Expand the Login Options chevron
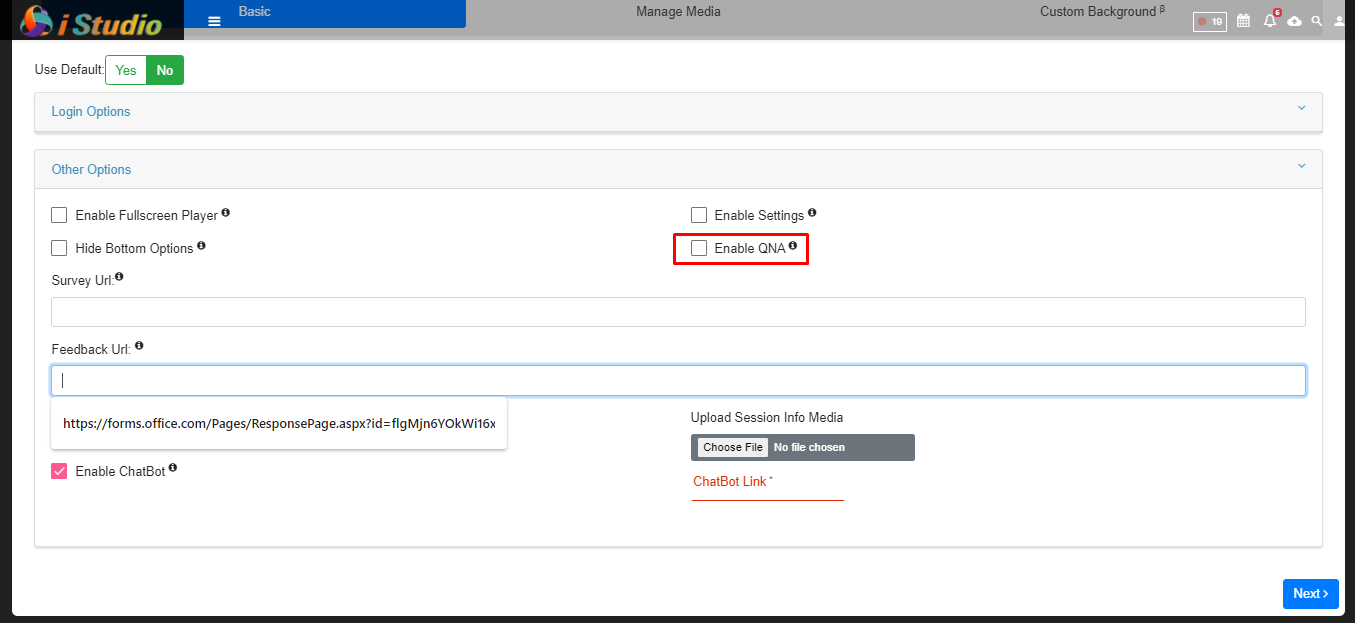Image resolution: width=1355 pixels, height=623 pixels. [x=1301, y=109]
